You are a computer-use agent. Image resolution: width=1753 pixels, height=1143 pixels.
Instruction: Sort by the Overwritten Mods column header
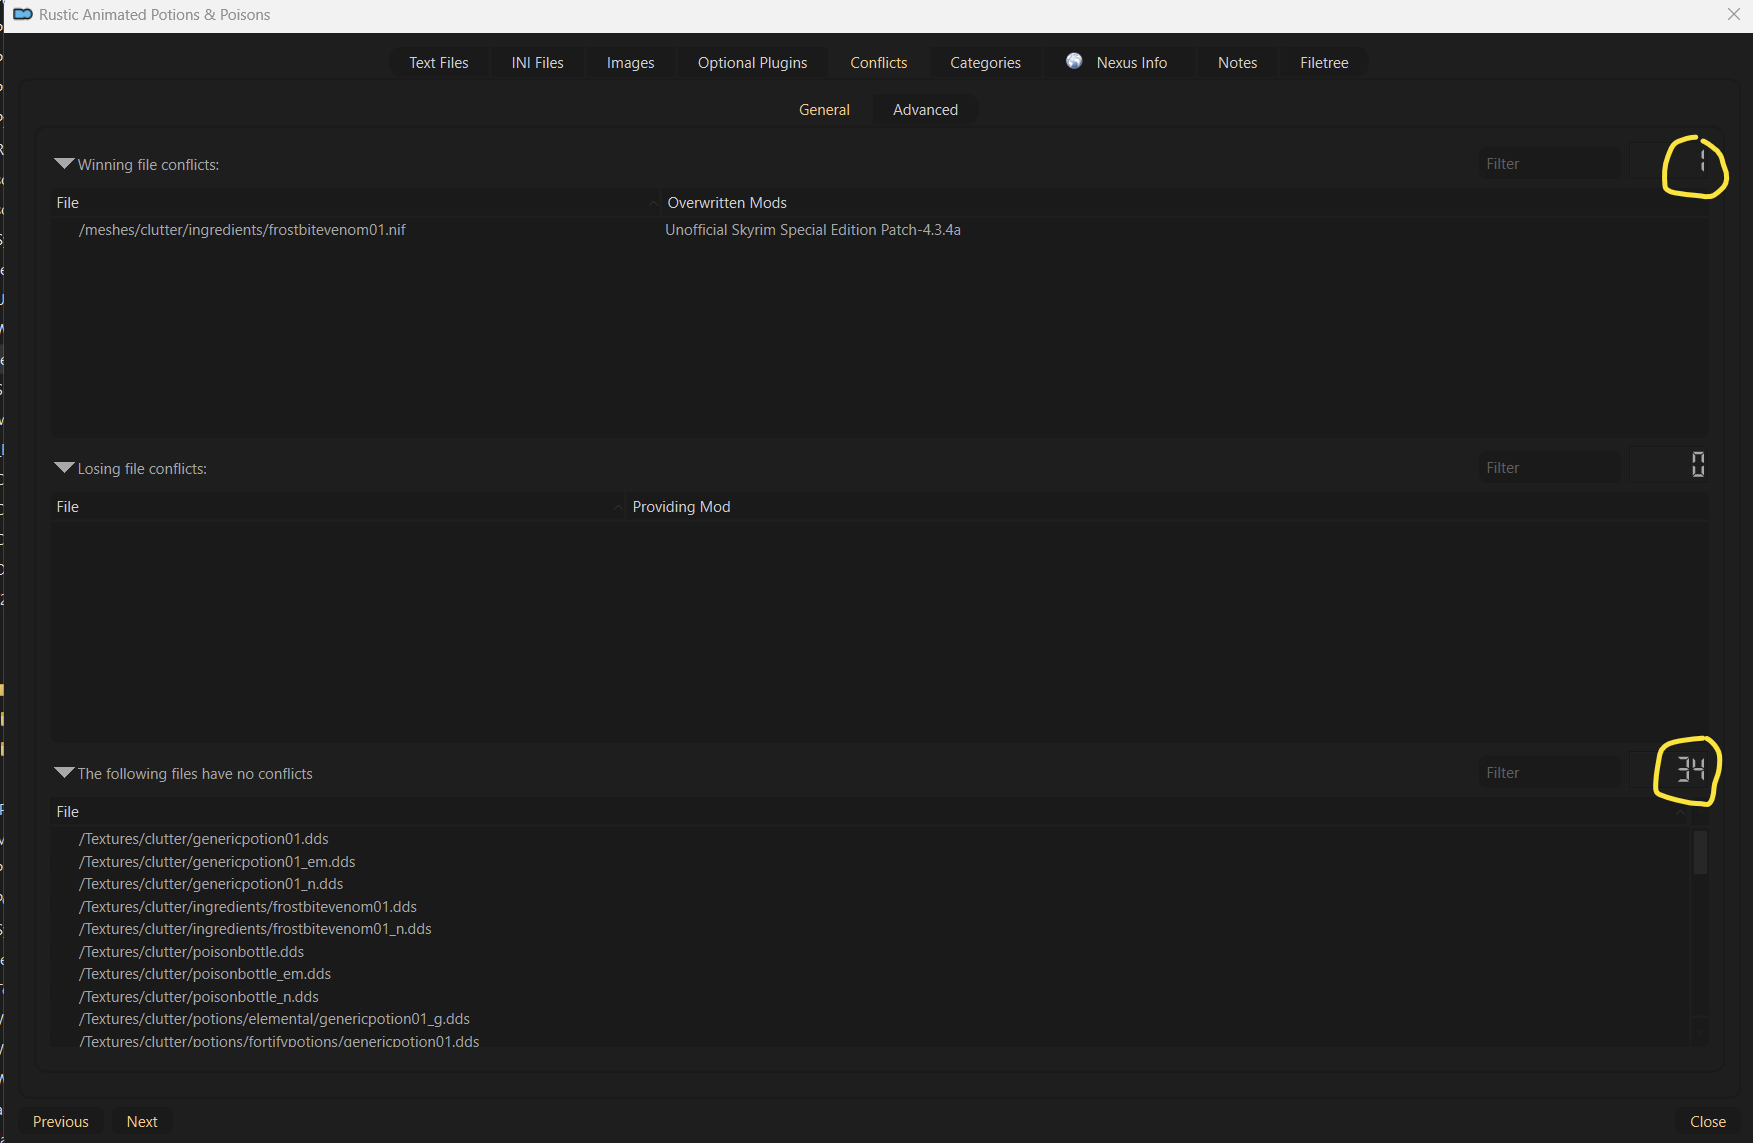click(727, 203)
